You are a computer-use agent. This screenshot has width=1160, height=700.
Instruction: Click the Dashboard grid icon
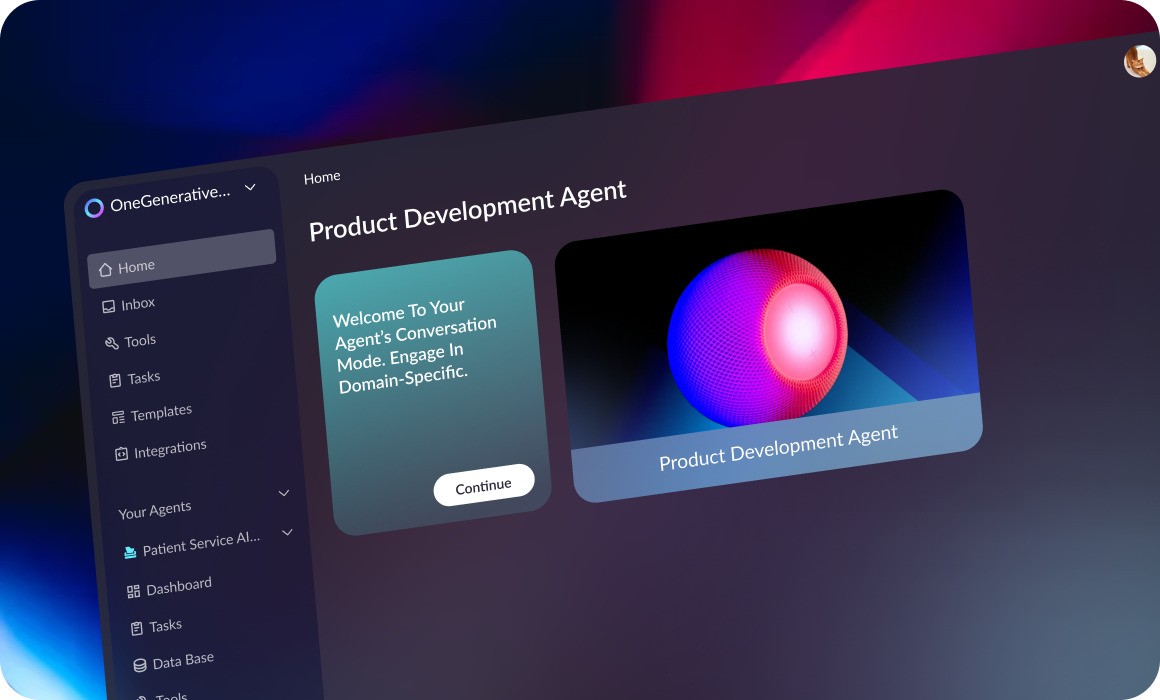pos(133,591)
